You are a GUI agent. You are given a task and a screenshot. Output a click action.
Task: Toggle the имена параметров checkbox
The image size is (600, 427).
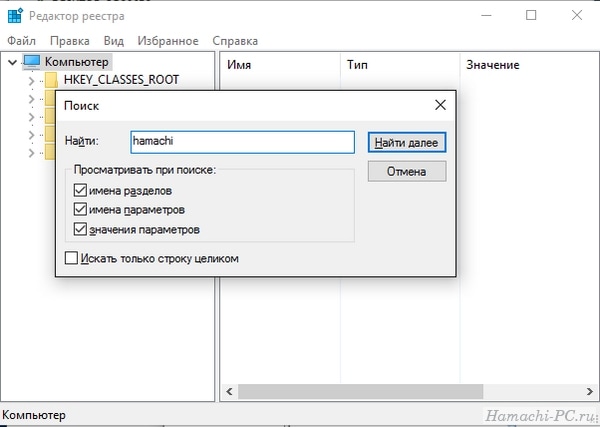80,209
